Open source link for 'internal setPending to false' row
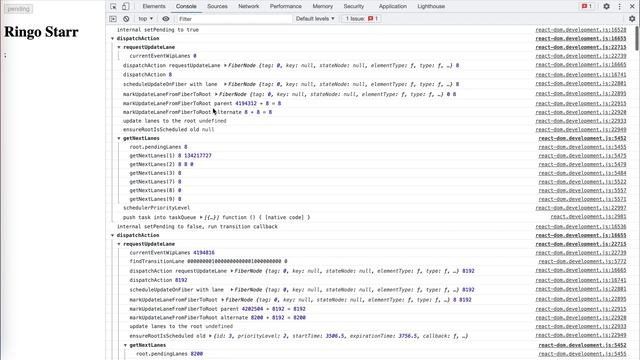Screen dimensions: 640x360 580,227
